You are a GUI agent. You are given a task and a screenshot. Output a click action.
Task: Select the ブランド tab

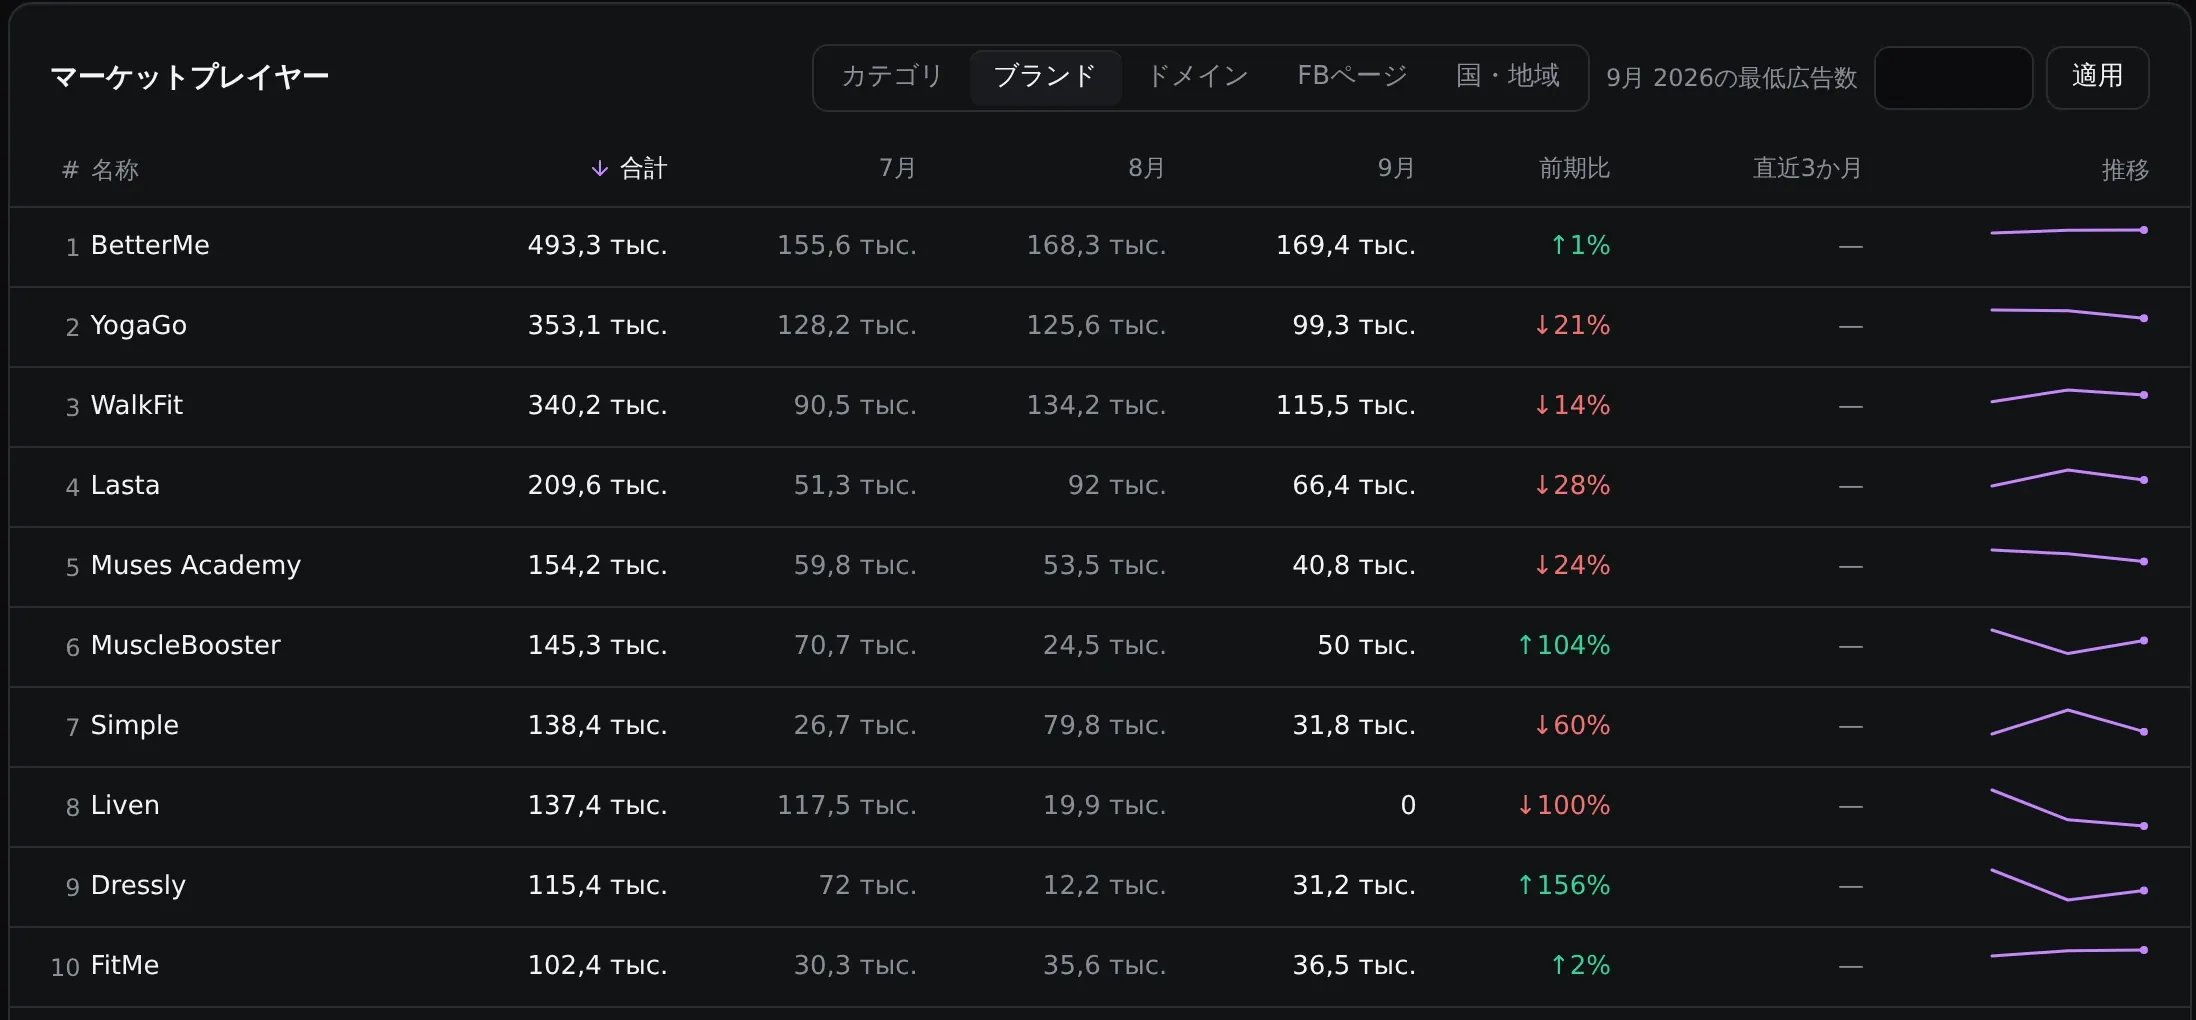click(1045, 77)
